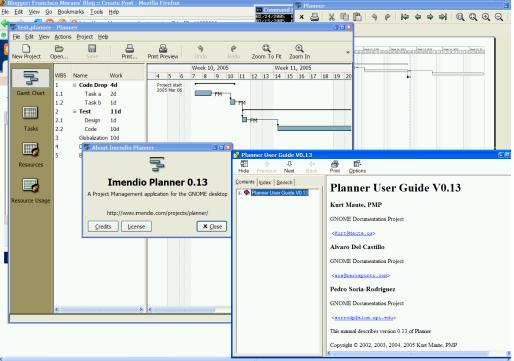
Task: Open the Project menu in Planner
Action: point(84,37)
